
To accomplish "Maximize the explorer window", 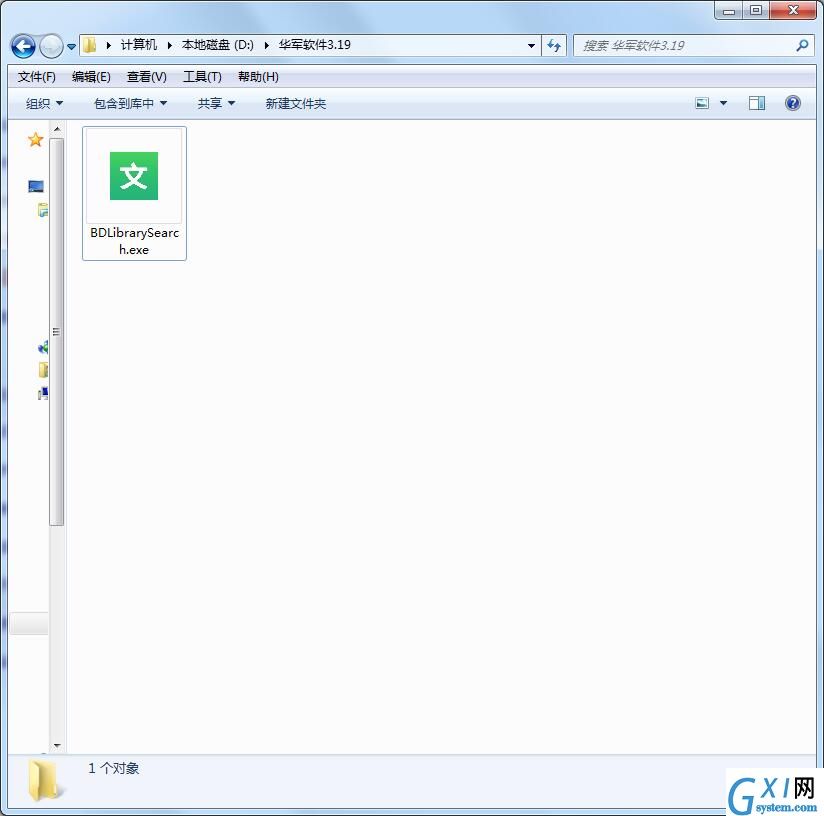I will pyautogui.click(x=756, y=11).
